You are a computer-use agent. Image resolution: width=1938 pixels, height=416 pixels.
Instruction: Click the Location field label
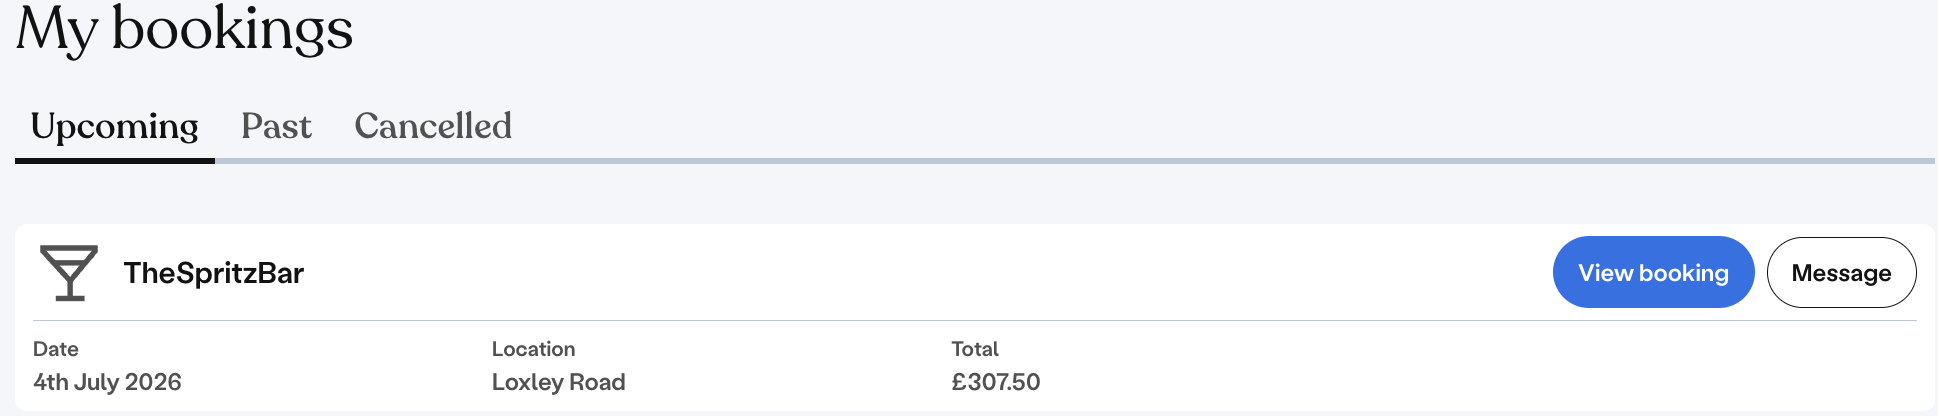(533, 349)
